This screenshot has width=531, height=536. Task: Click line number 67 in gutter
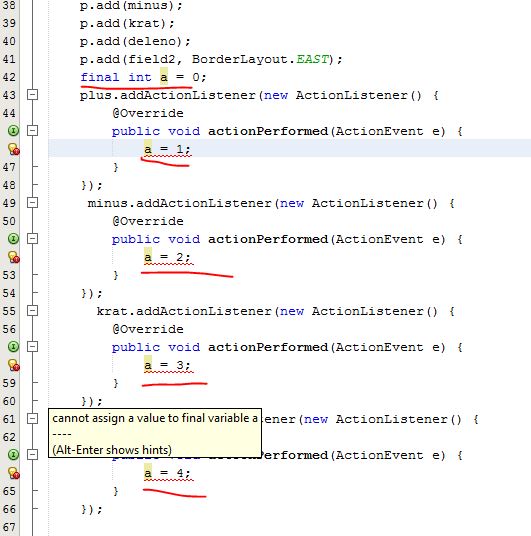(x=9, y=527)
